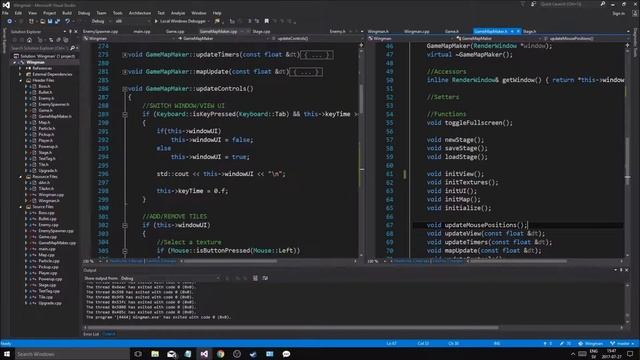Open Task View from taskbar
640x360 pixels.
click(x=138, y=354)
